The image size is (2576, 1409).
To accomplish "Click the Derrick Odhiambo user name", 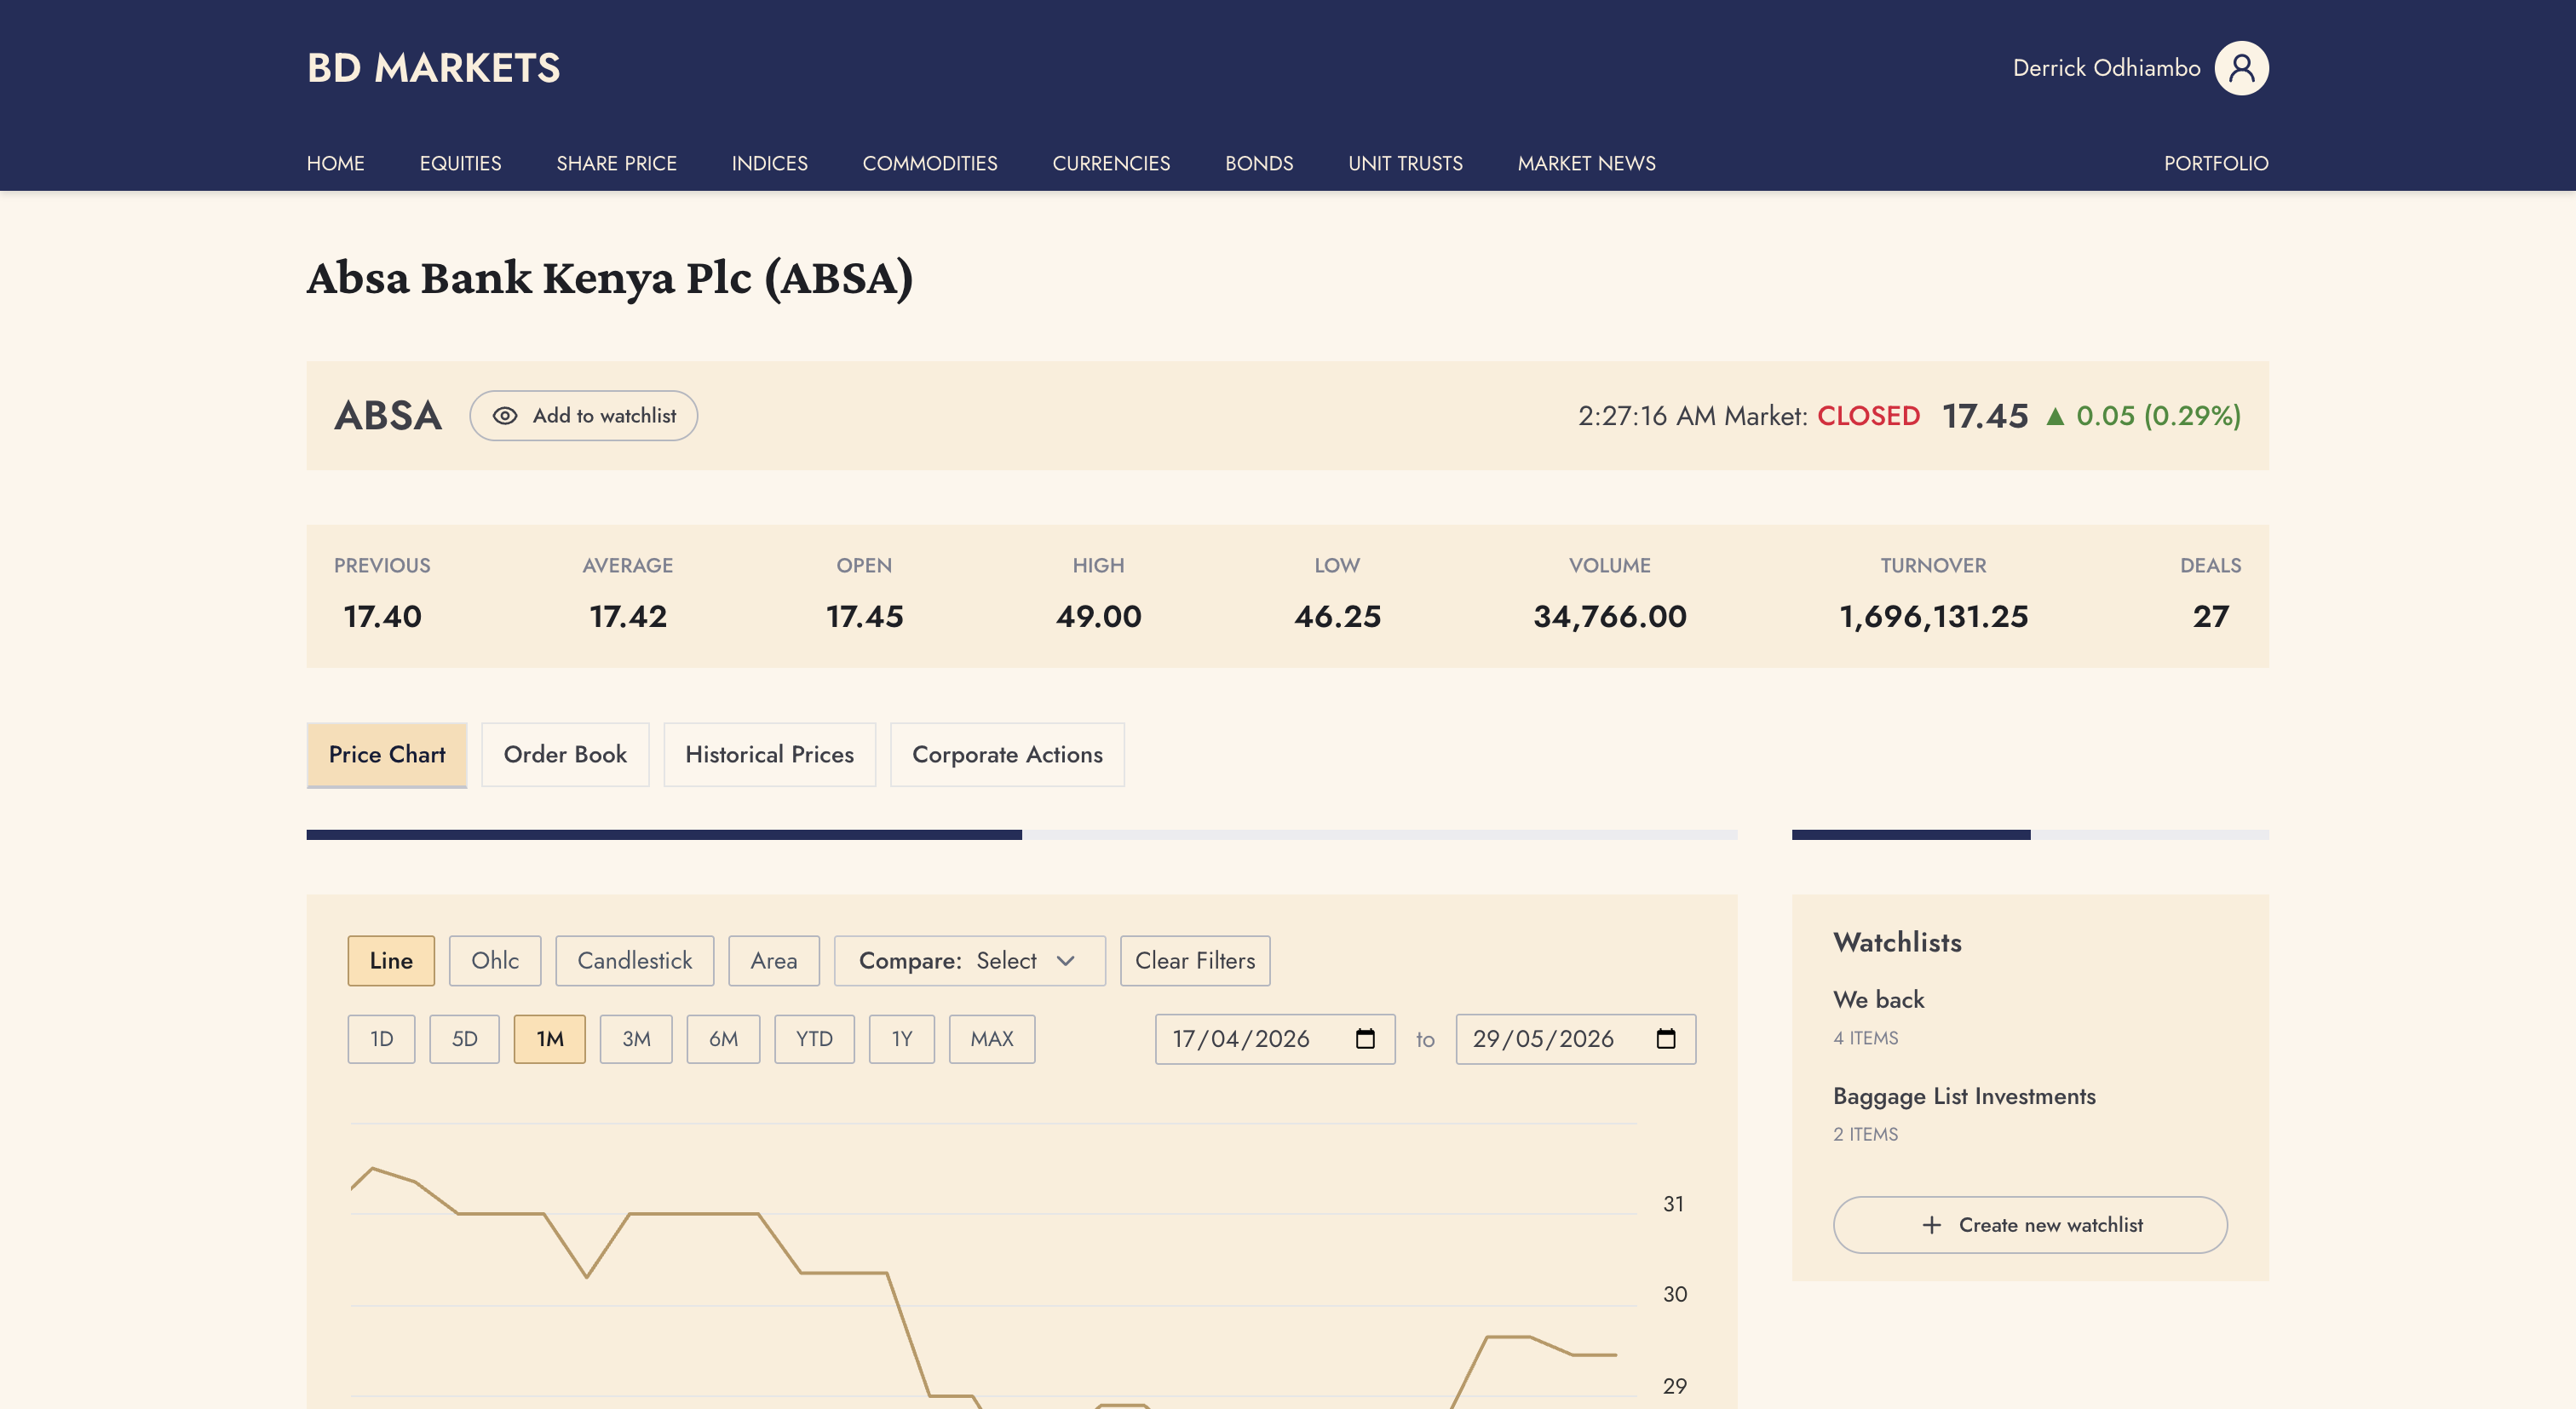I will coord(2106,68).
